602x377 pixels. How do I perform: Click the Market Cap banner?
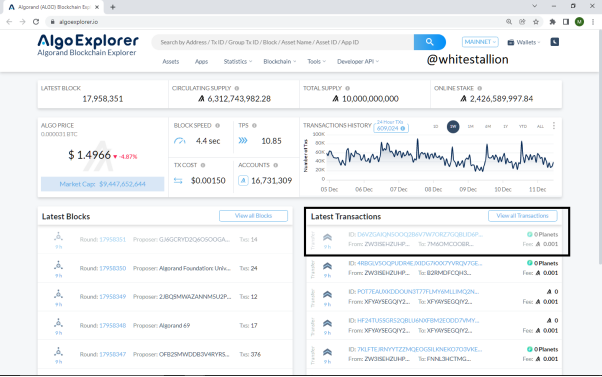point(103,184)
